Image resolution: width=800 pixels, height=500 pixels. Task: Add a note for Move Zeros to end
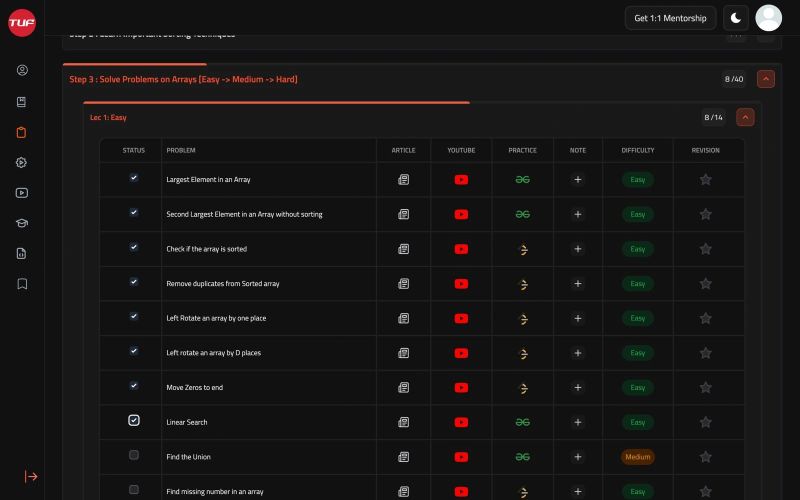coord(577,388)
